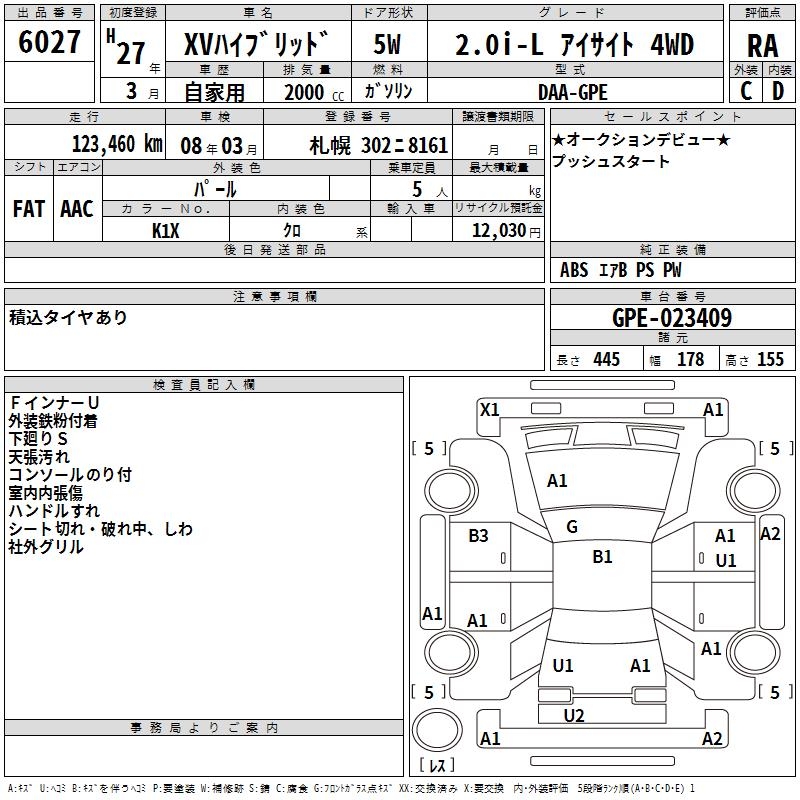Click inspector note コンソールのり付
This screenshot has width=800, height=800.
pyautogui.click(x=70, y=474)
